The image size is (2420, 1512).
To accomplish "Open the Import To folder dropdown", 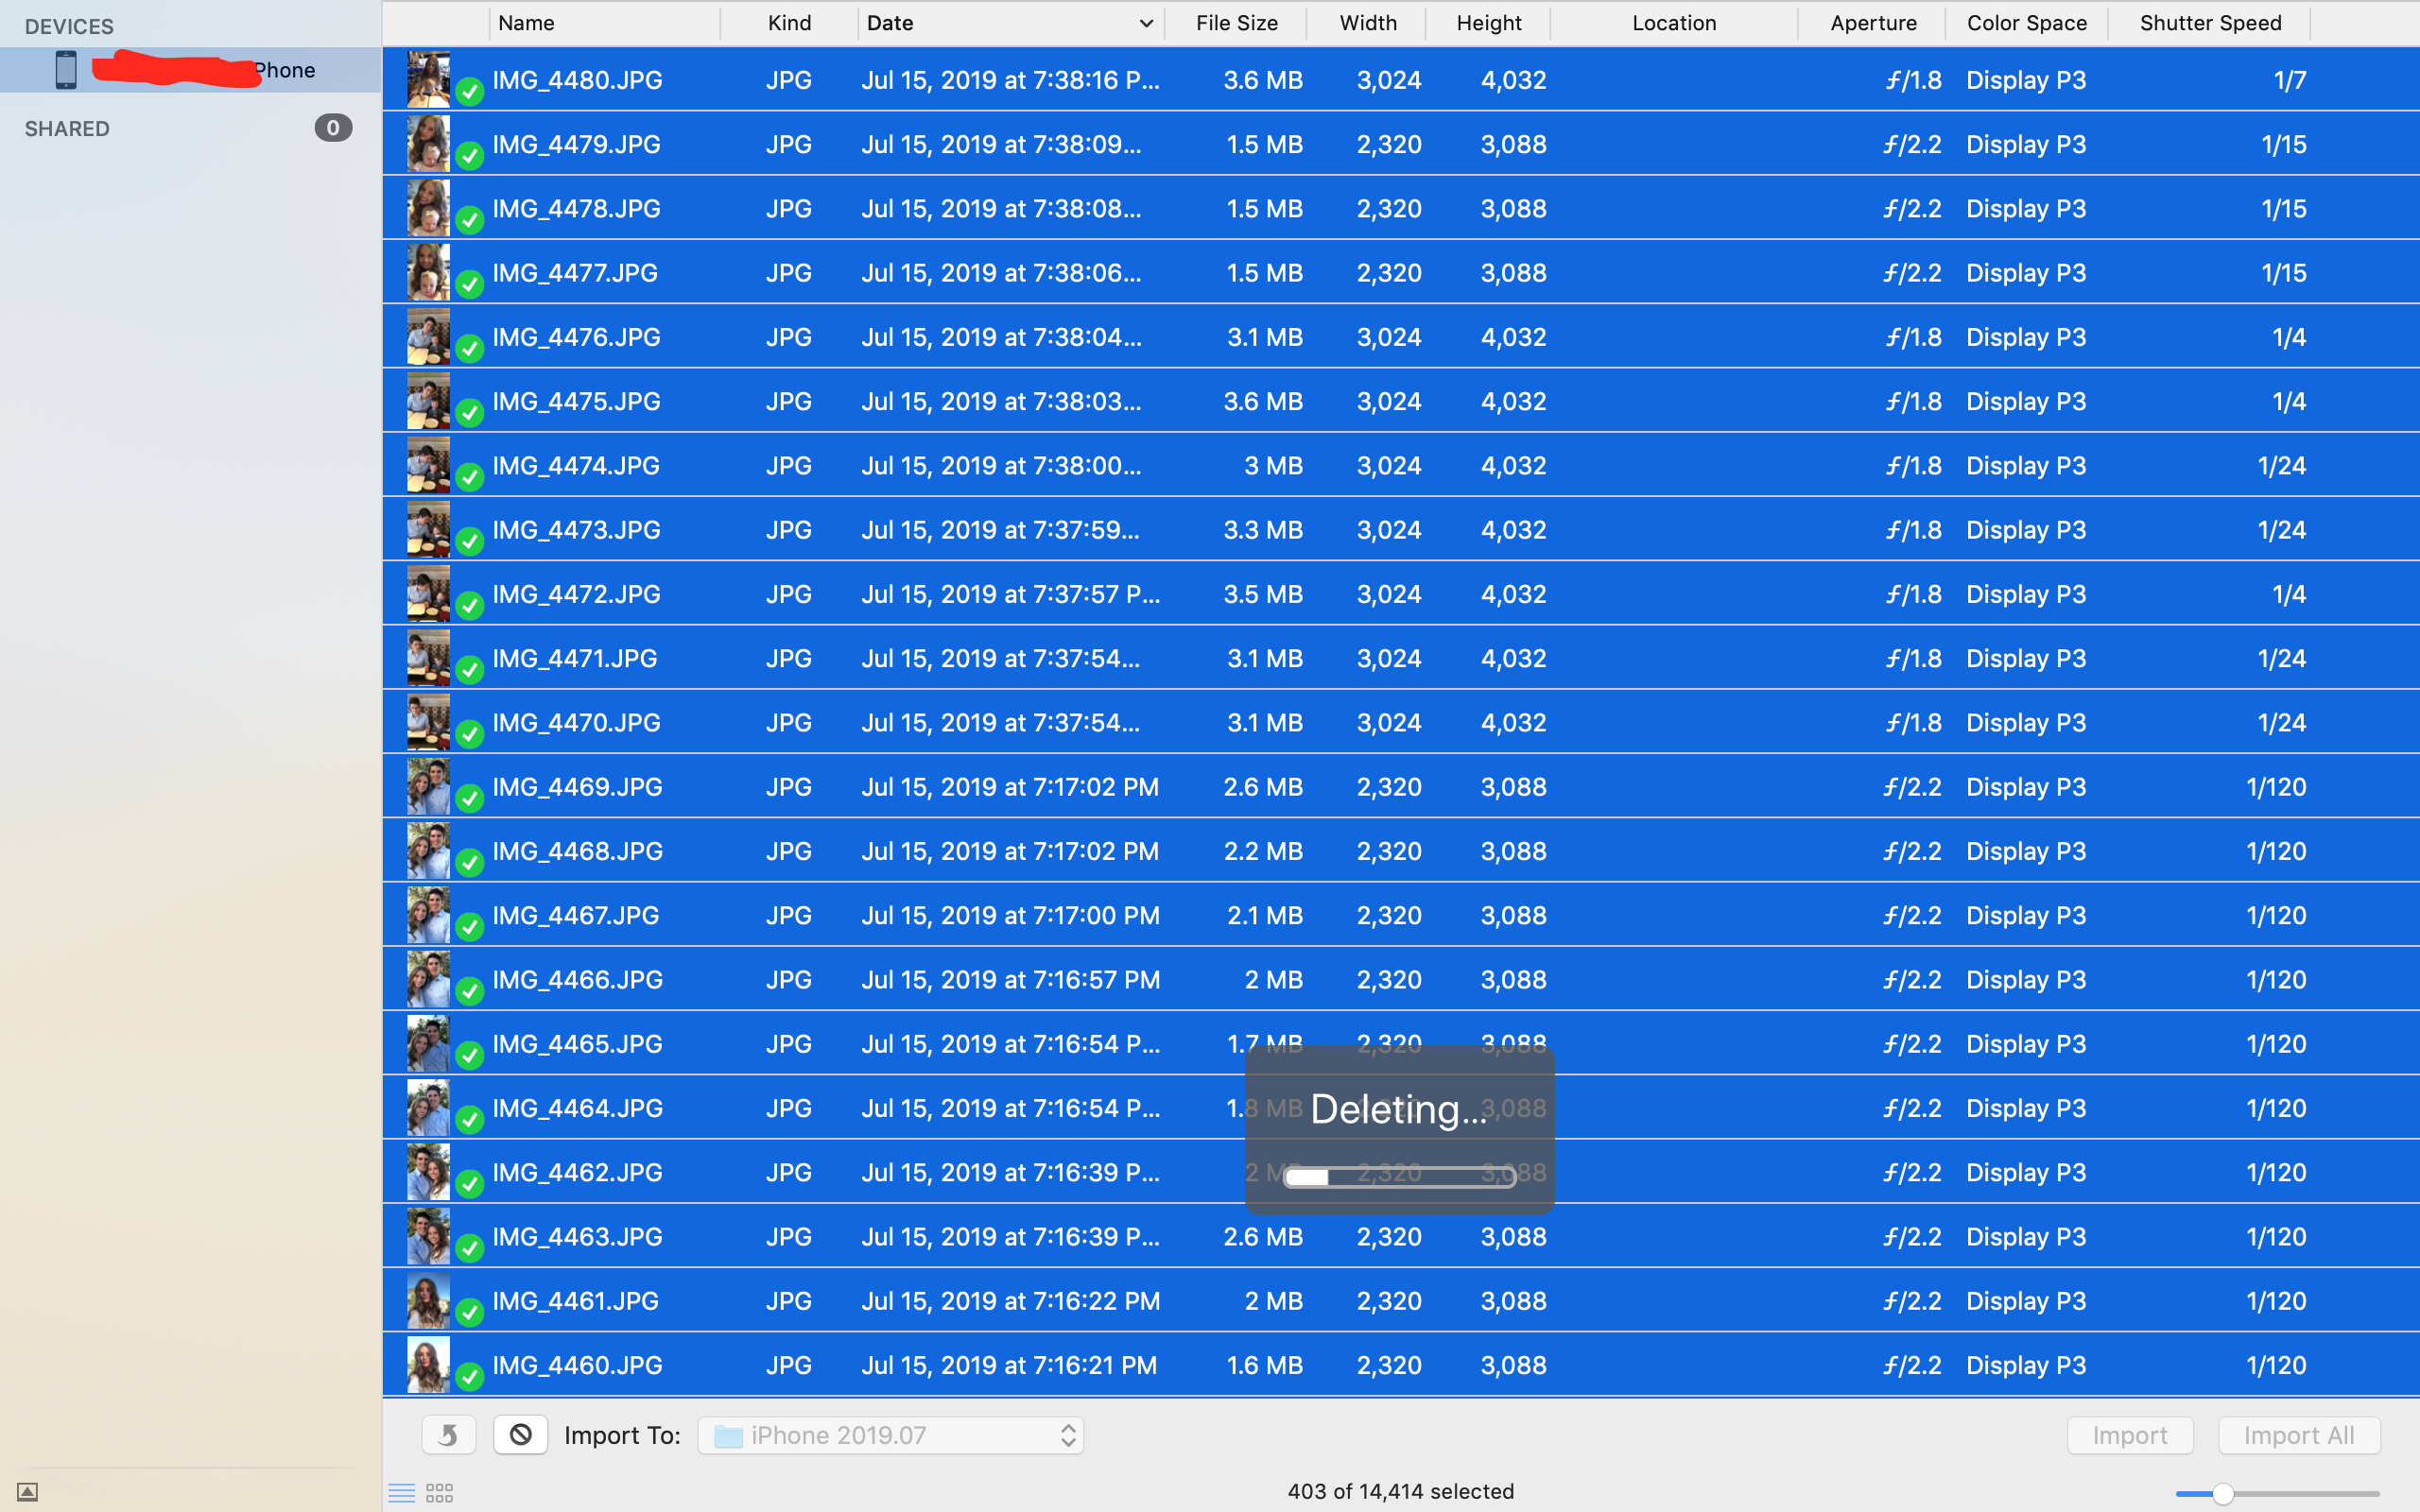I will click(890, 1435).
